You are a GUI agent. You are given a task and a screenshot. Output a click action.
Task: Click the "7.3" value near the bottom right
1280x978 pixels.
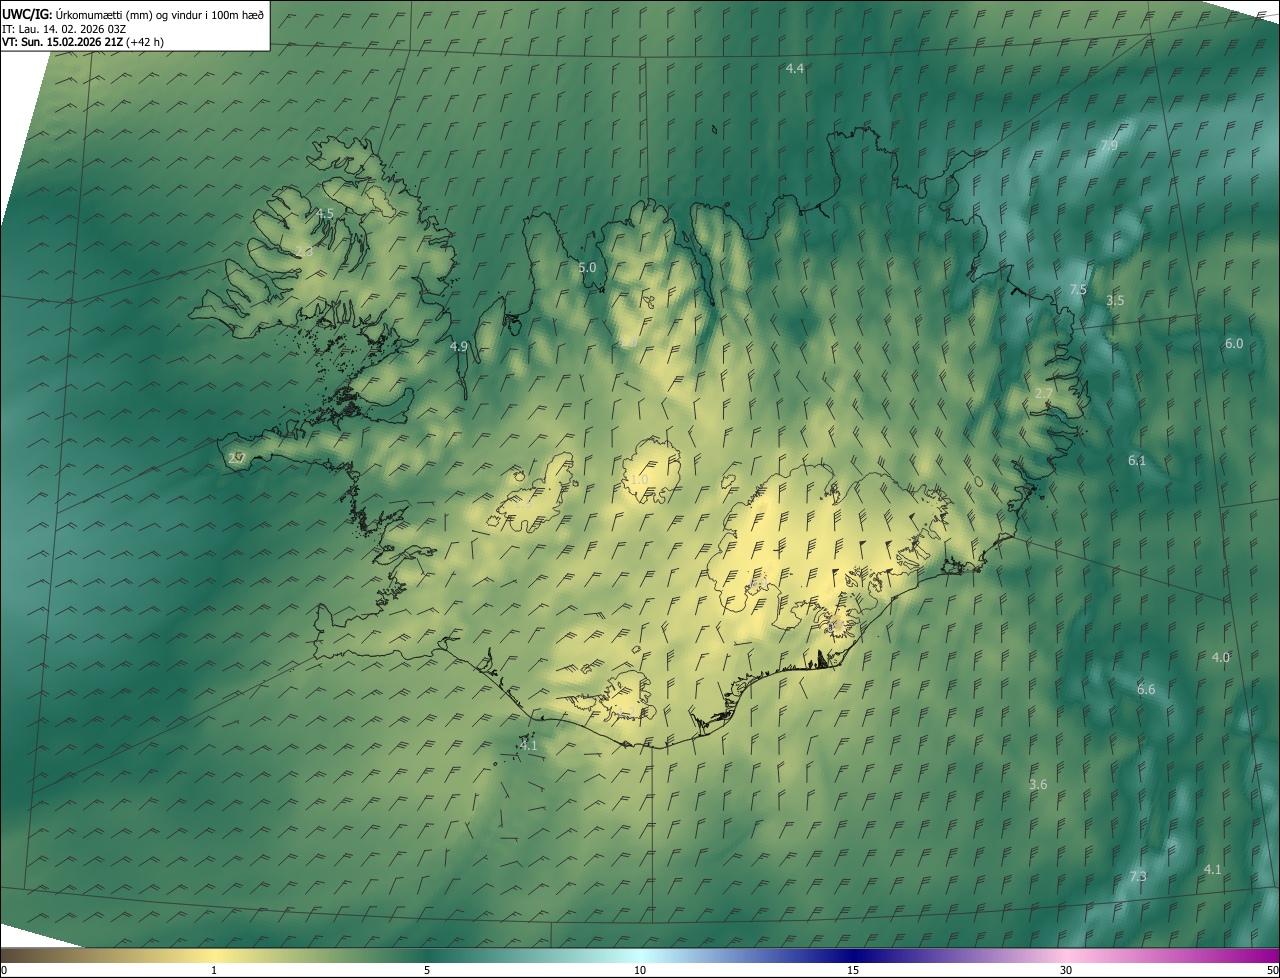coord(1138,877)
